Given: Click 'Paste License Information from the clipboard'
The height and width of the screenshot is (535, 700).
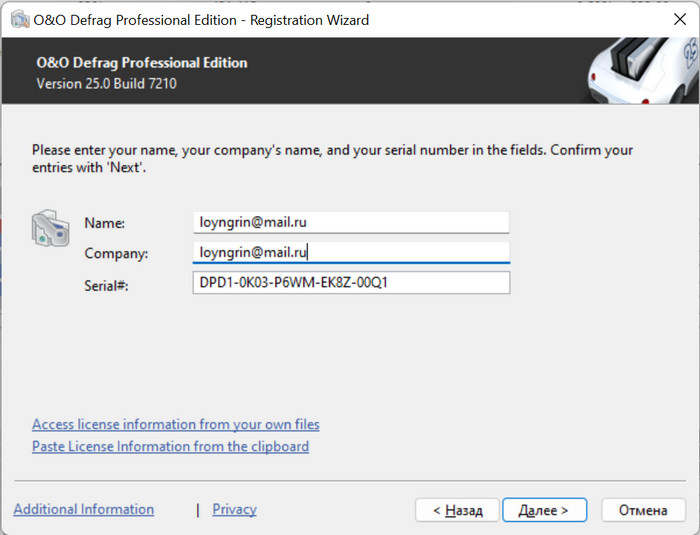Looking at the screenshot, I should (170, 447).
